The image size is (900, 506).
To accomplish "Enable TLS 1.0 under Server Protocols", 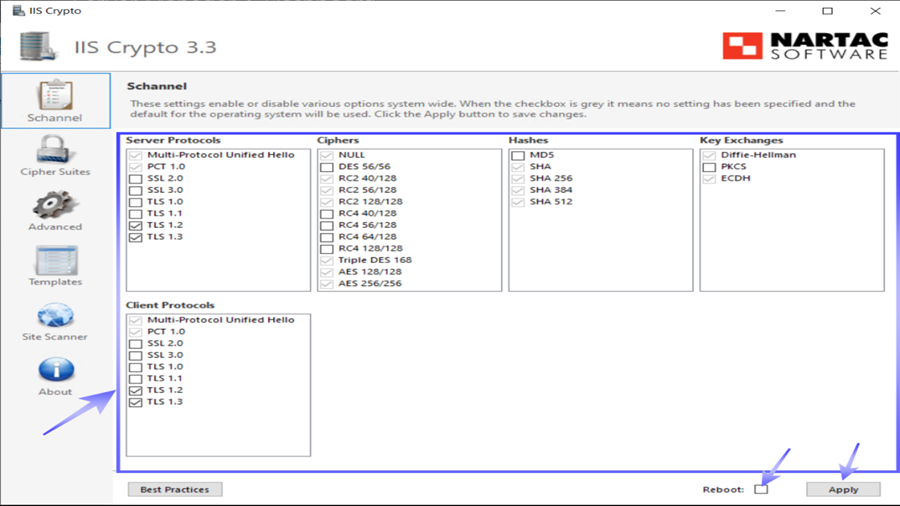I will 135,202.
